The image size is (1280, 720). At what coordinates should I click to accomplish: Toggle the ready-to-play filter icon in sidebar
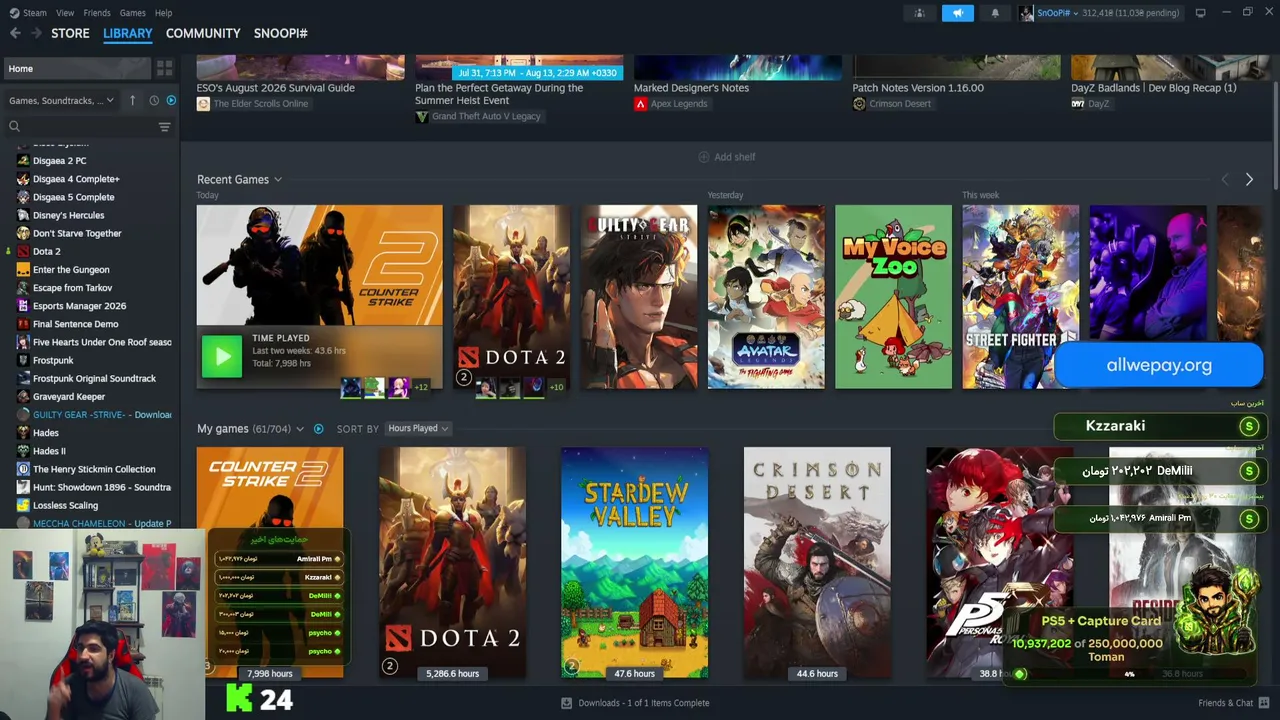coord(171,100)
